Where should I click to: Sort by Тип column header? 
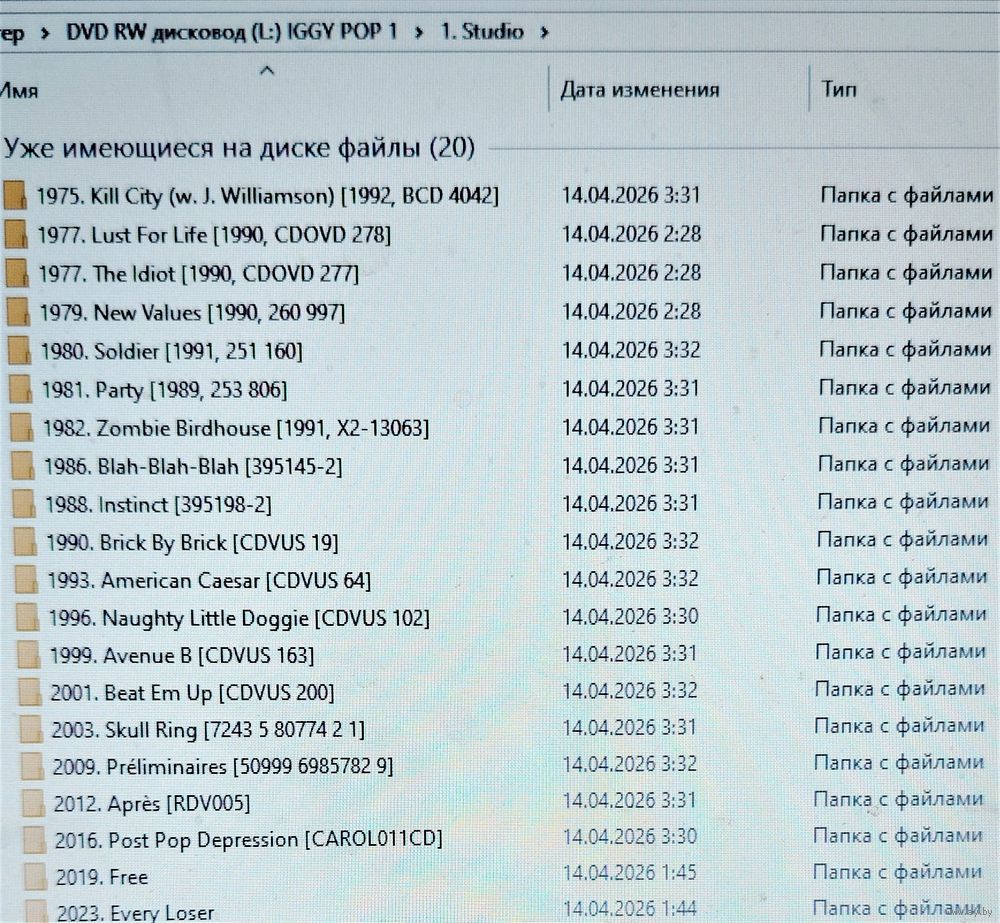pyautogui.click(x=839, y=90)
